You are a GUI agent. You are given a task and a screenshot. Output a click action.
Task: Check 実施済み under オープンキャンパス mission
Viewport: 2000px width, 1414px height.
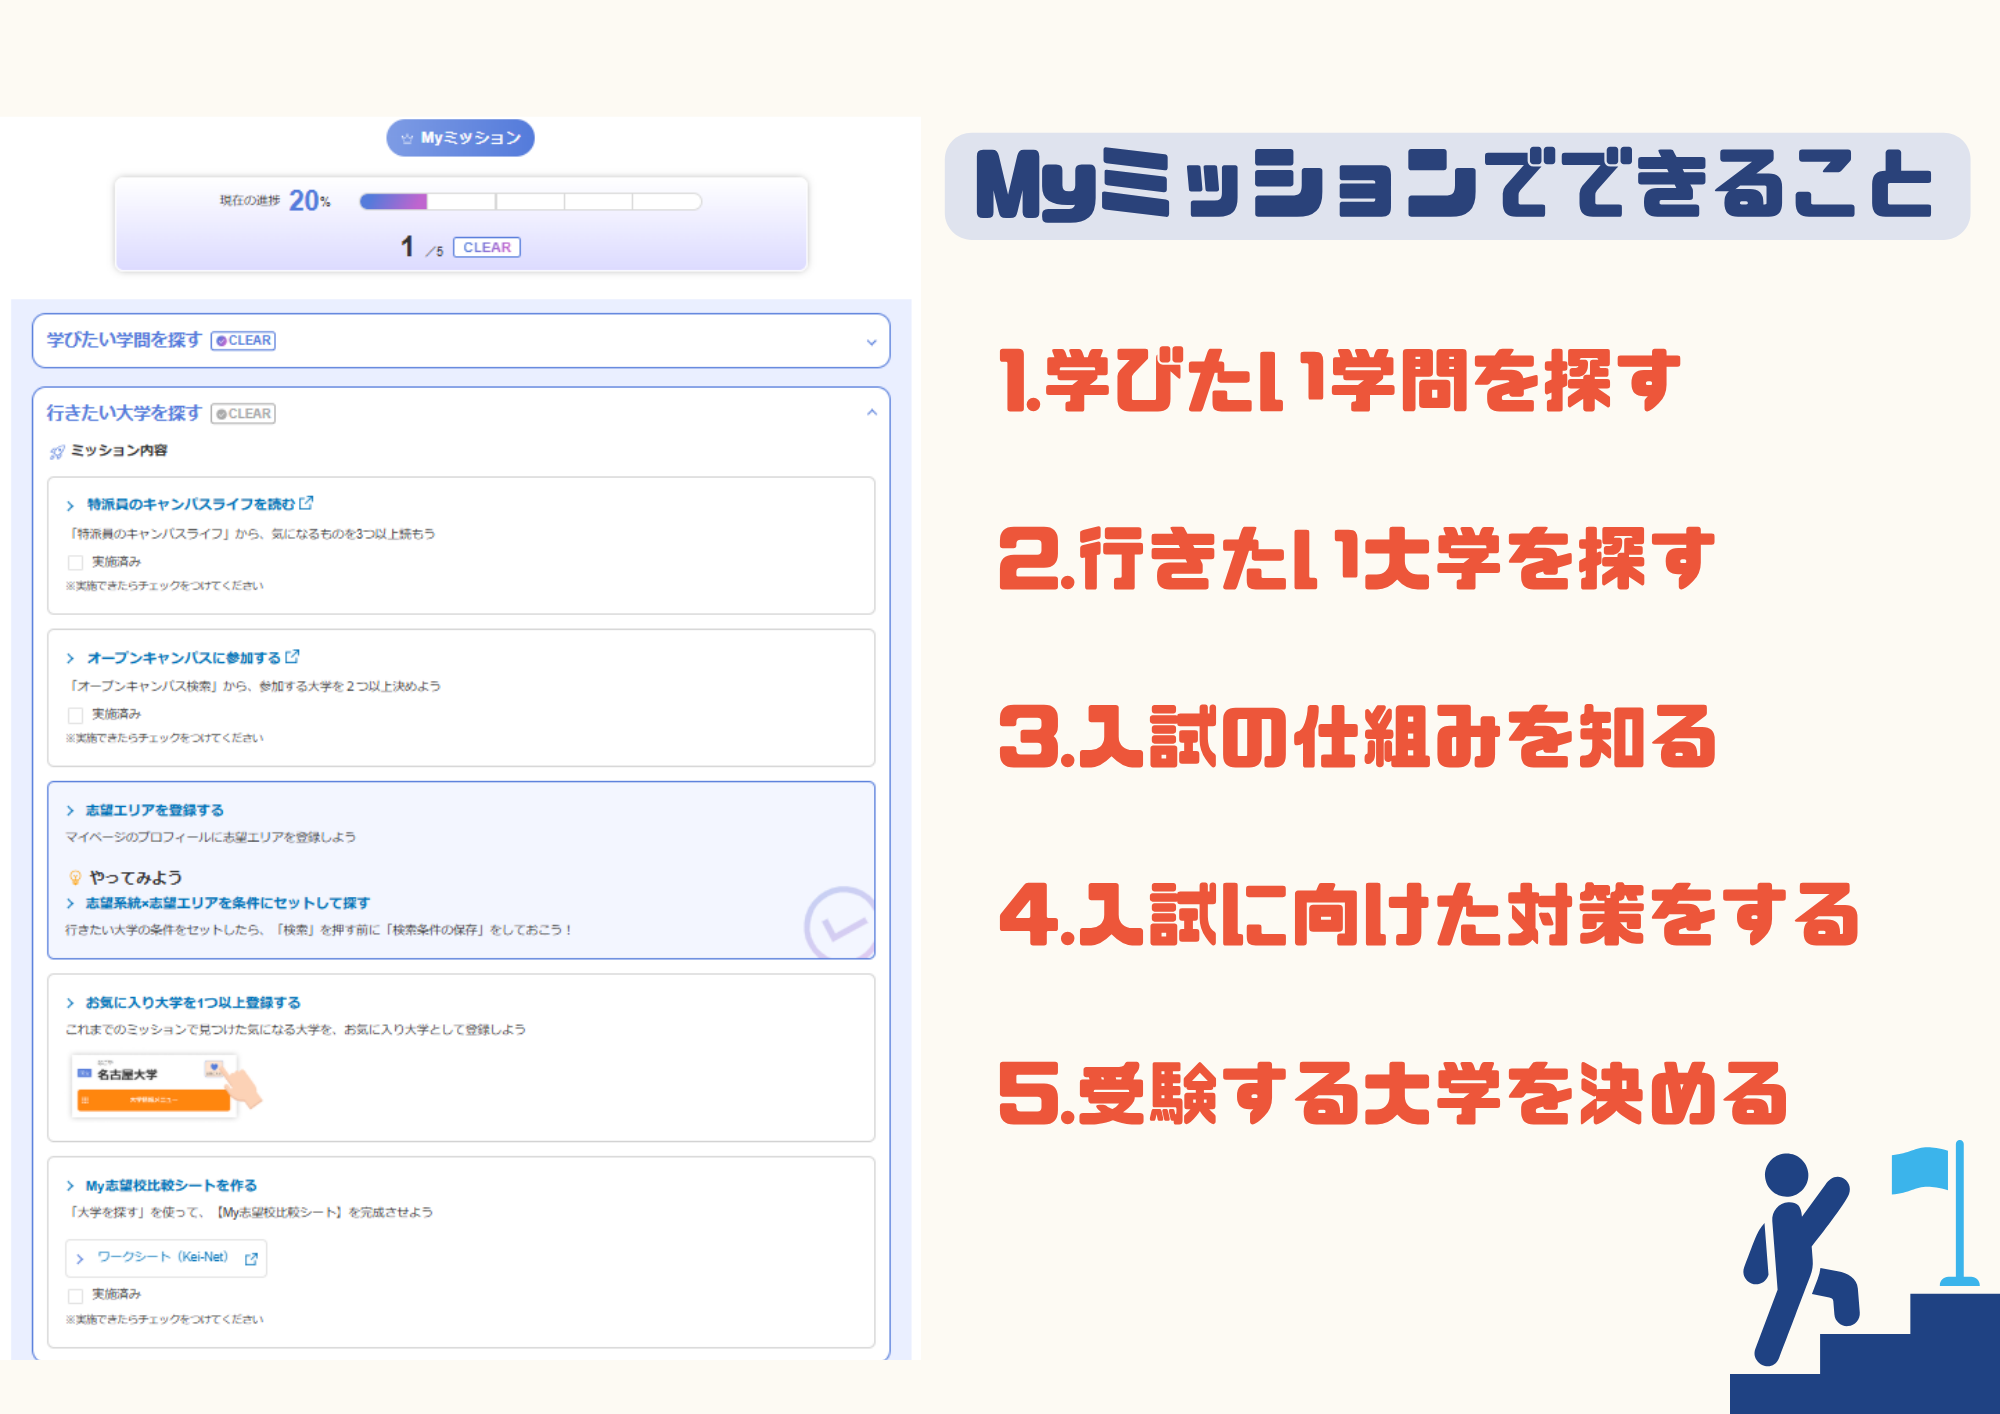tap(75, 715)
